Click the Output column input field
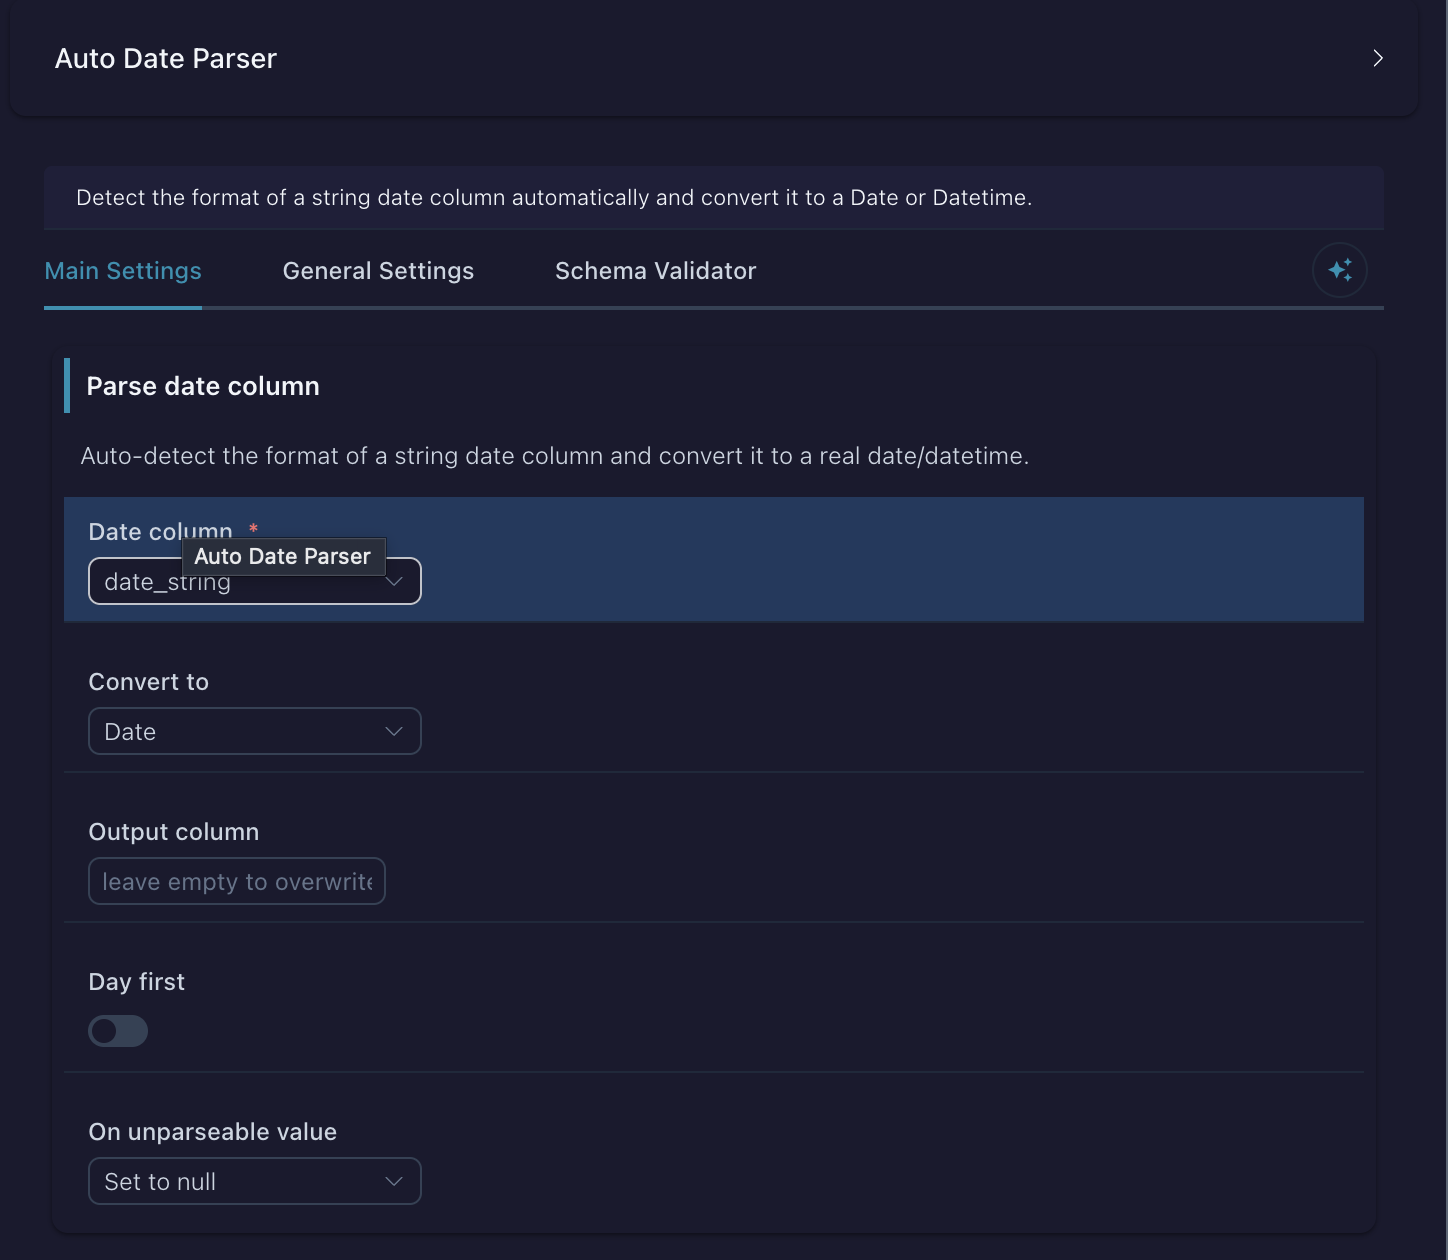The width and height of the screenshot is (1448, 1260). (x=237, y=881)
